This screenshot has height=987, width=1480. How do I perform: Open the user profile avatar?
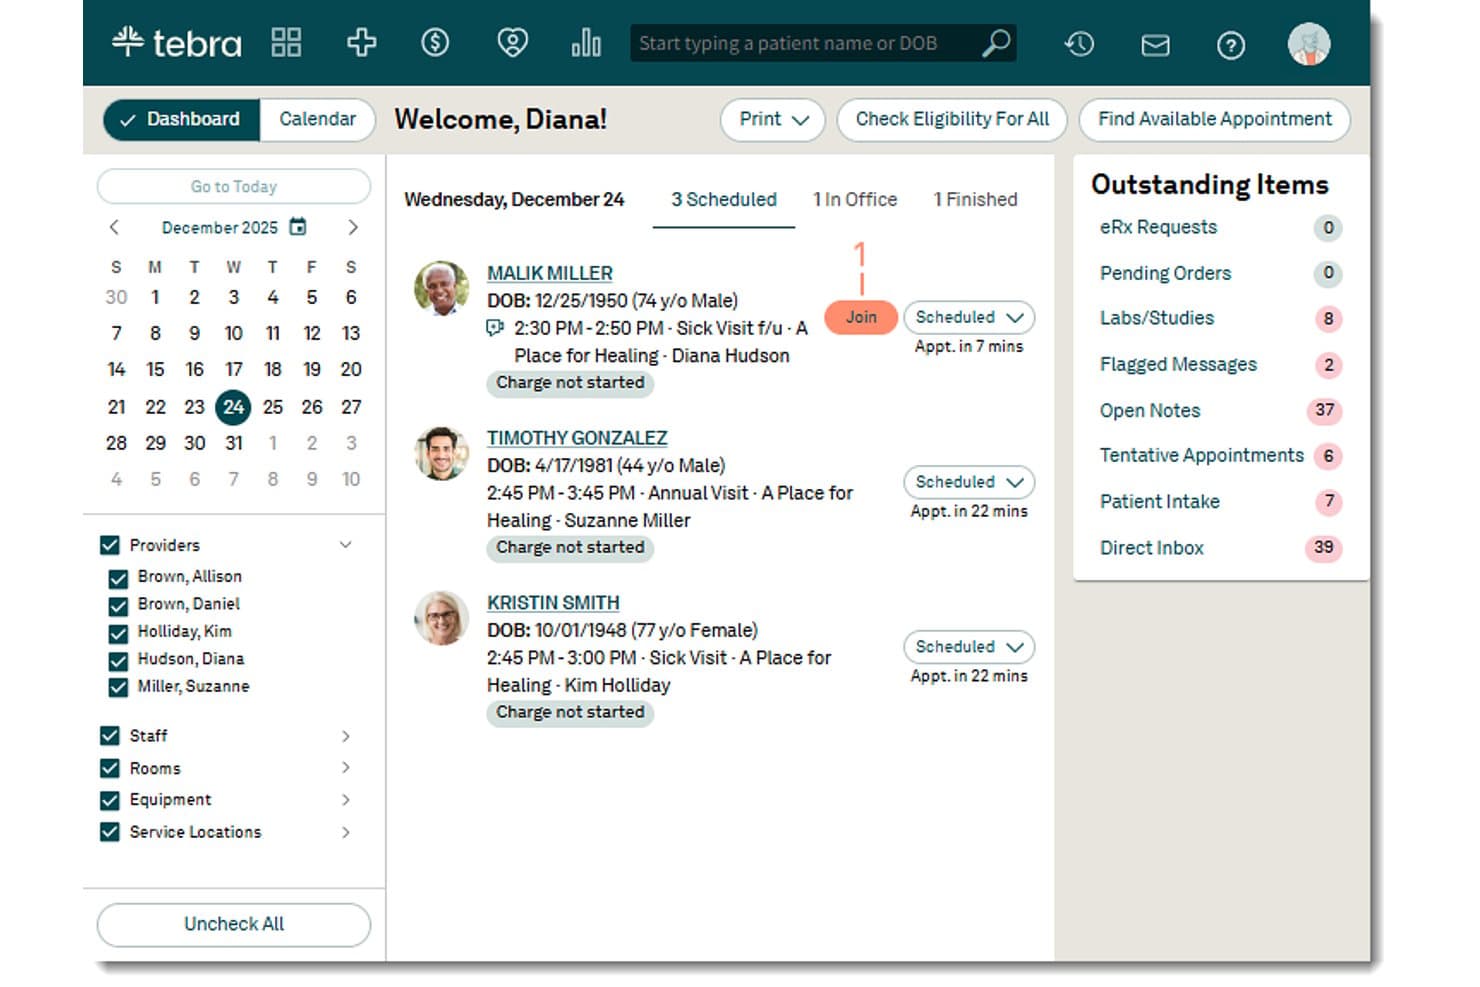pyautogui.click(x=1308, y=44)
